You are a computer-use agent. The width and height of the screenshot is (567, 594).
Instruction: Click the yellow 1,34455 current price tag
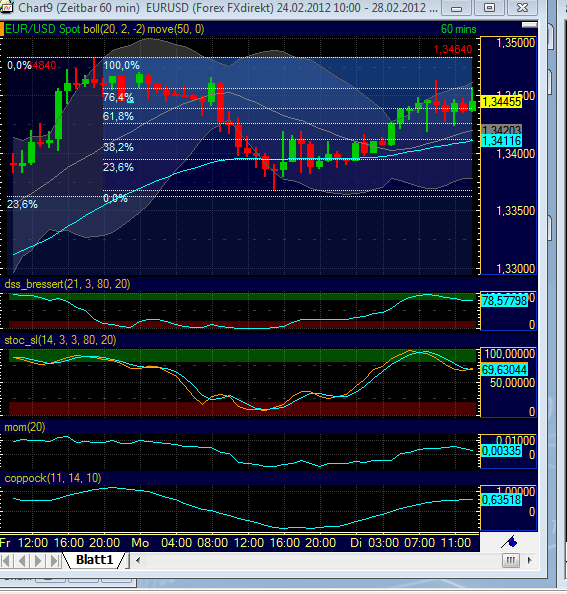click(x=501, y=102)
